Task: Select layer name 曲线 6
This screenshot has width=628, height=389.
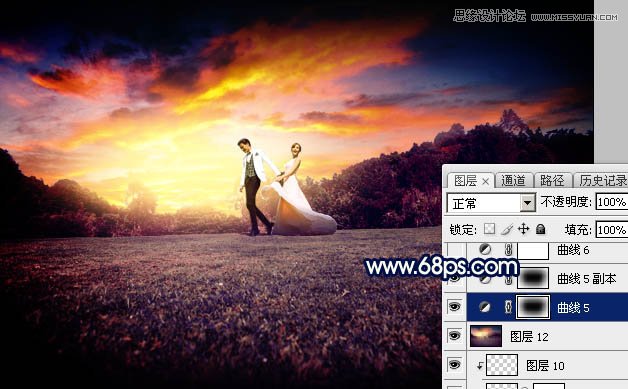Action: [x=573, y=250]
